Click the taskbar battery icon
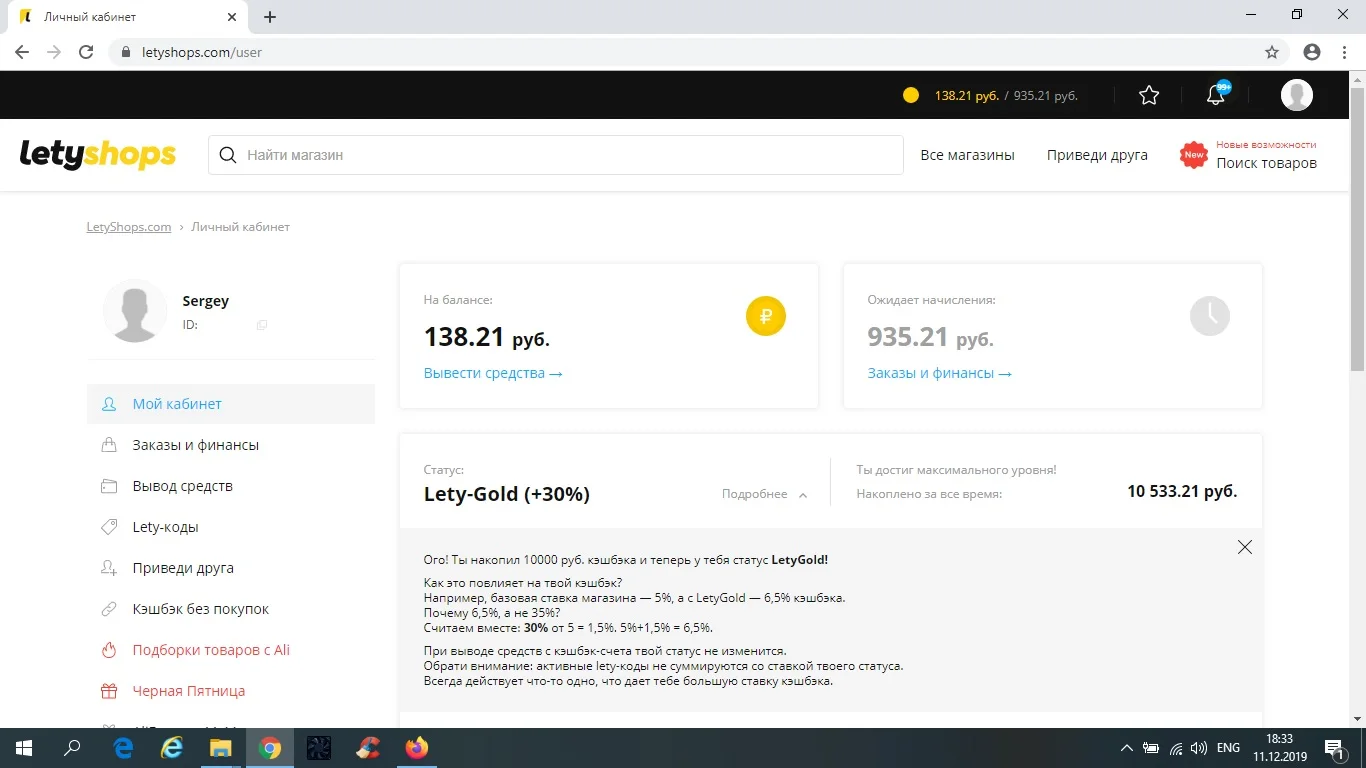 click(x=1152, y=748)
